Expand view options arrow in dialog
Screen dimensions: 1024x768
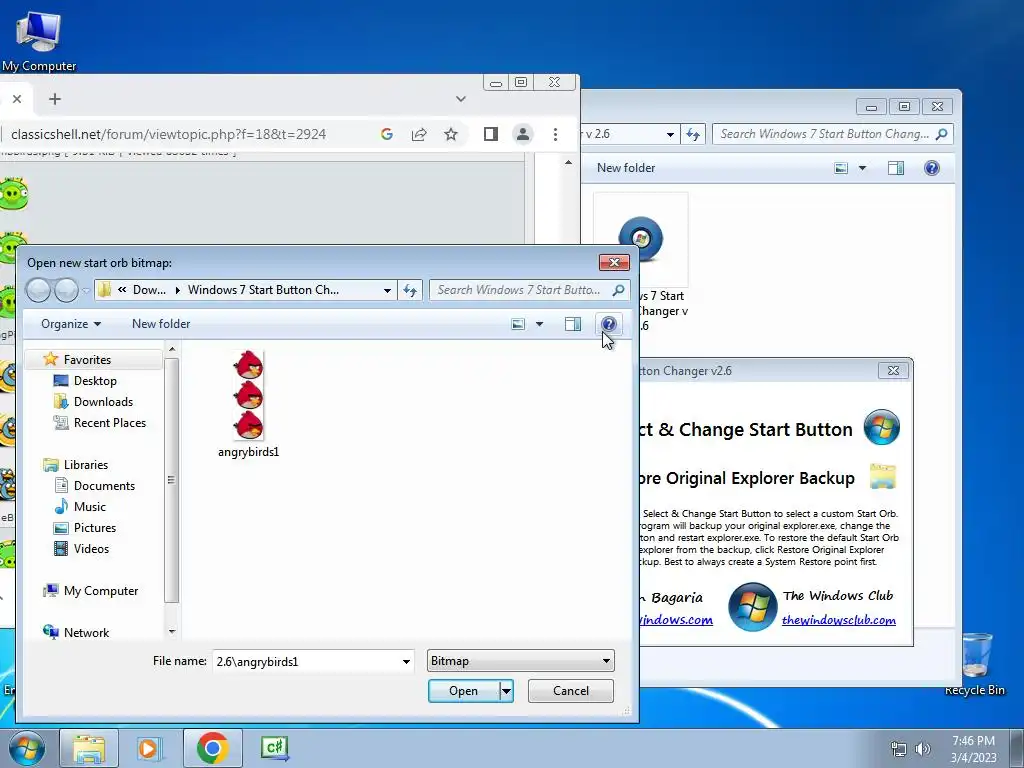[539, 324]
